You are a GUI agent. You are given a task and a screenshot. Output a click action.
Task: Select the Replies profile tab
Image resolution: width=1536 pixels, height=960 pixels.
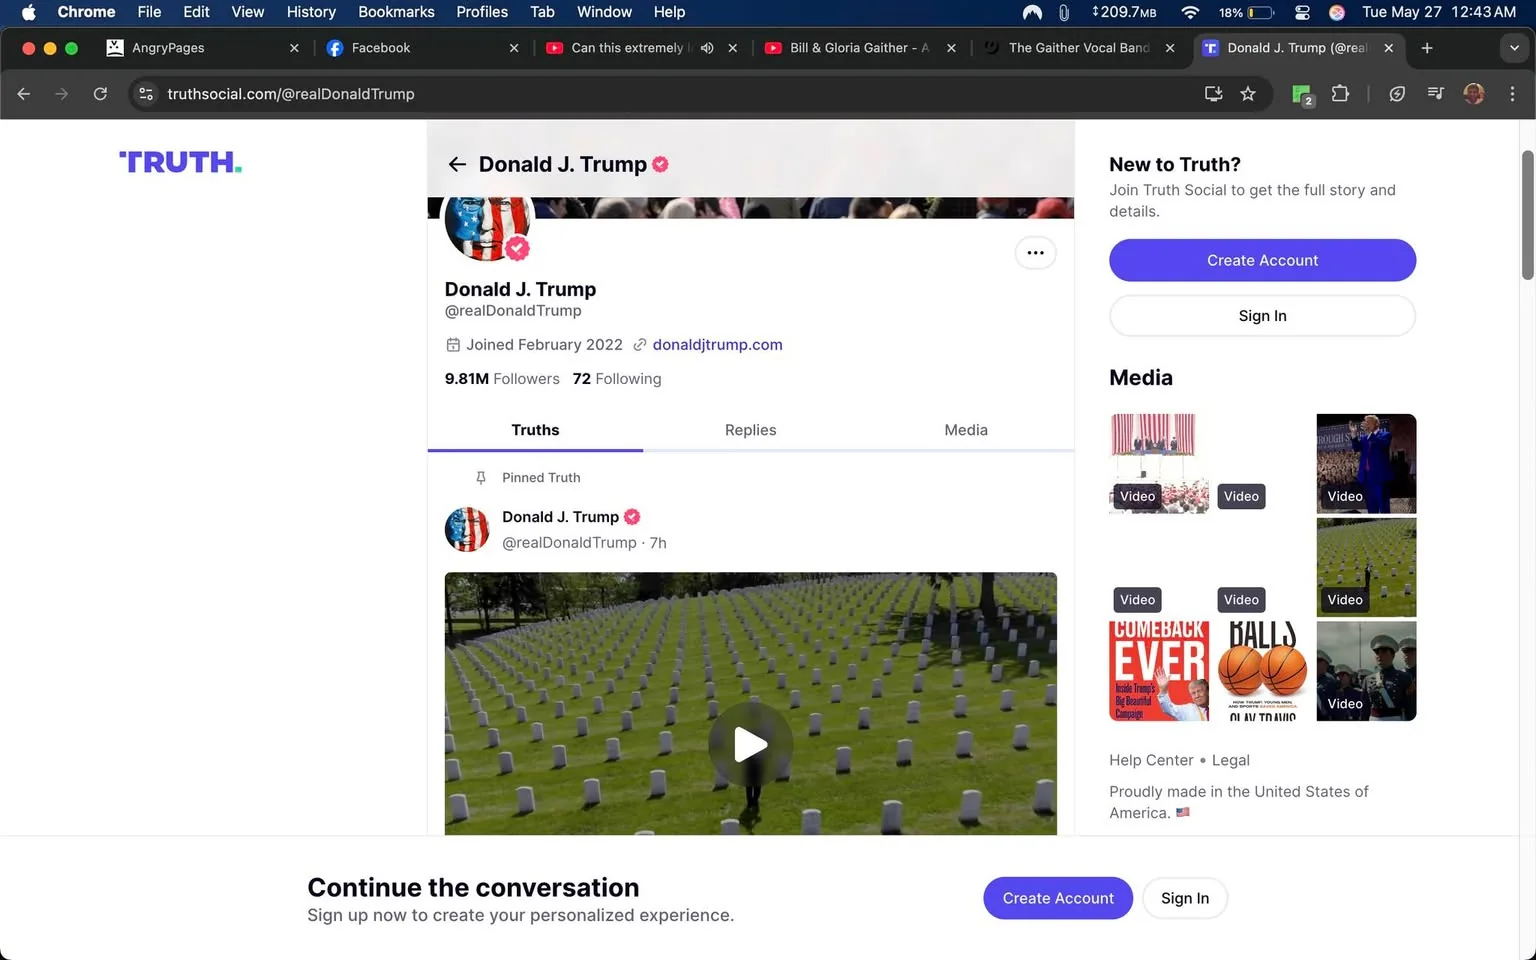750,430
